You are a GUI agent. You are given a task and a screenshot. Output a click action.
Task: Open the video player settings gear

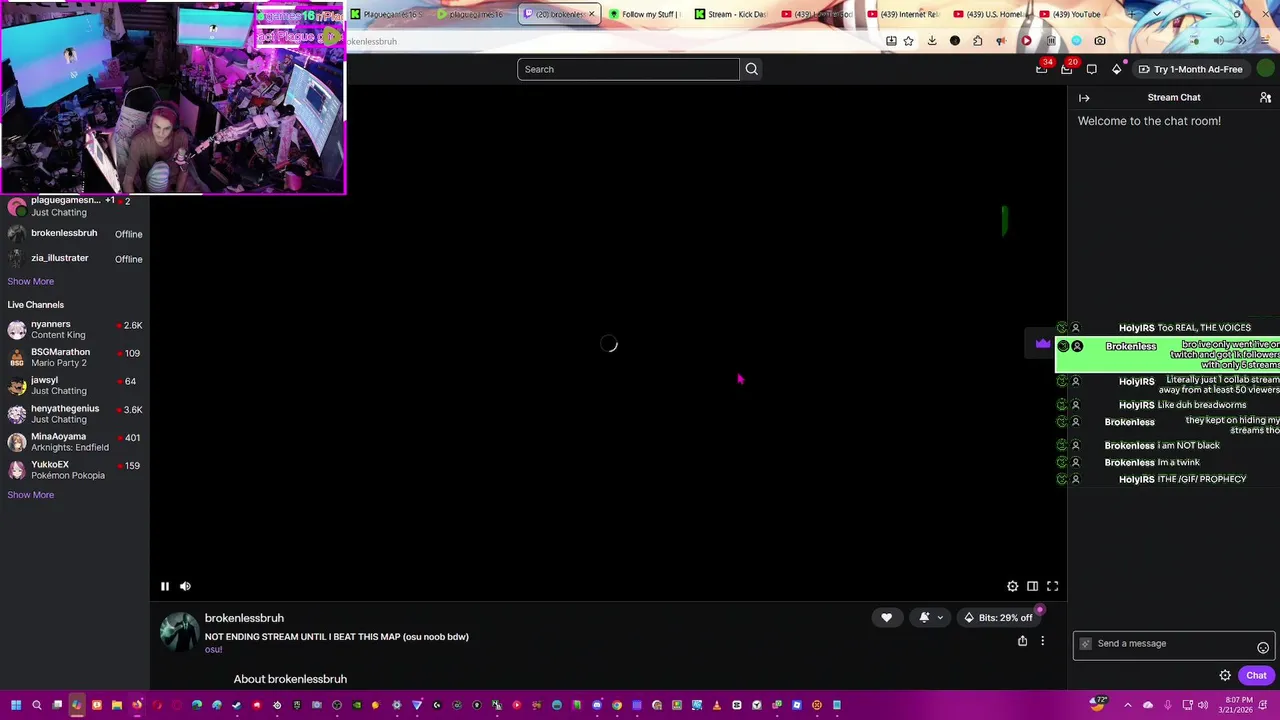click(1012, 586)
